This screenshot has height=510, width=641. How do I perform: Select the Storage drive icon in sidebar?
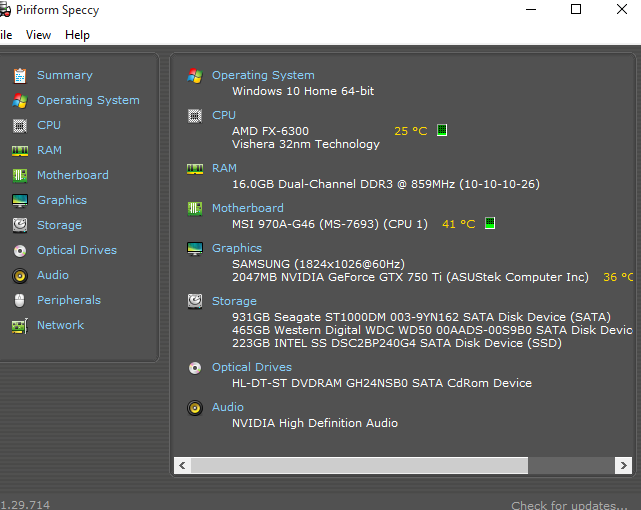(x=19, y=225)
